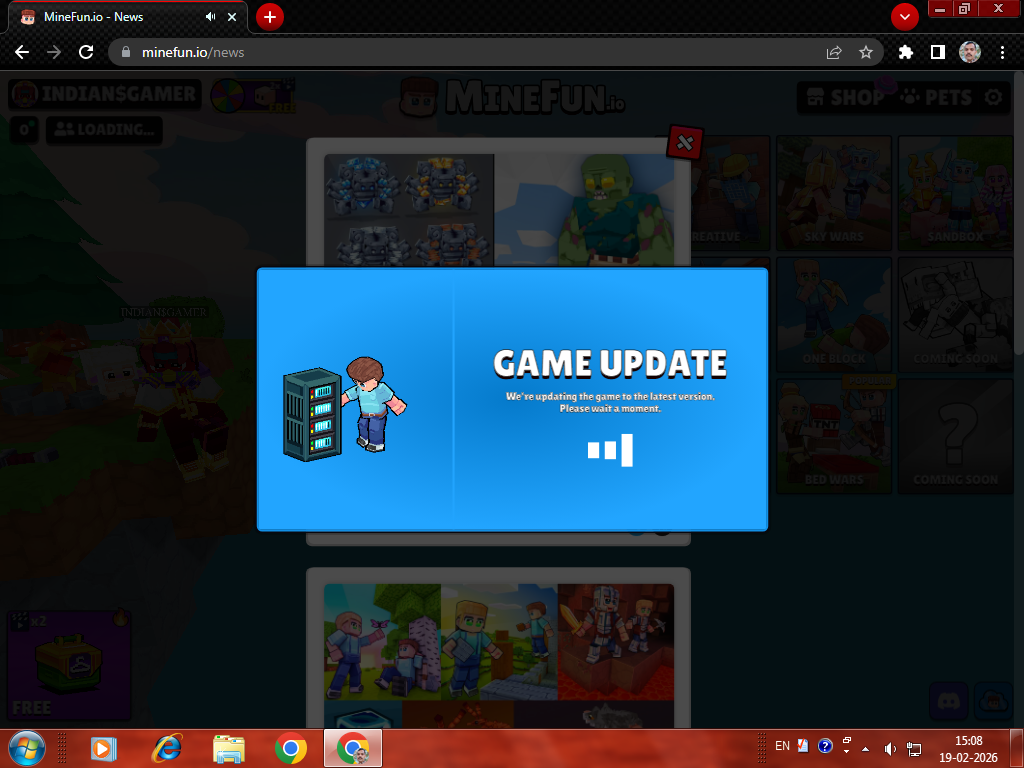Close the news panel with red X
The image size is (1024, 776).
[x=685, y=143]
